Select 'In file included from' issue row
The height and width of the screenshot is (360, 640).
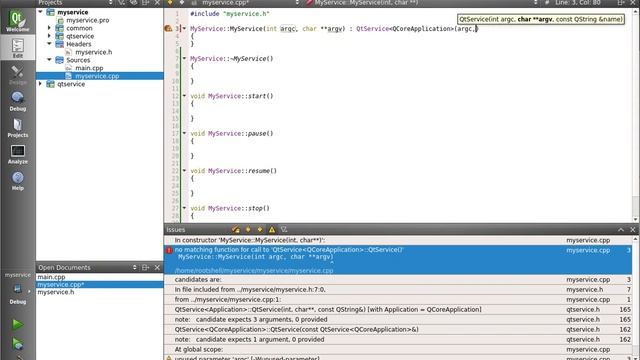(x=398, y=289)
